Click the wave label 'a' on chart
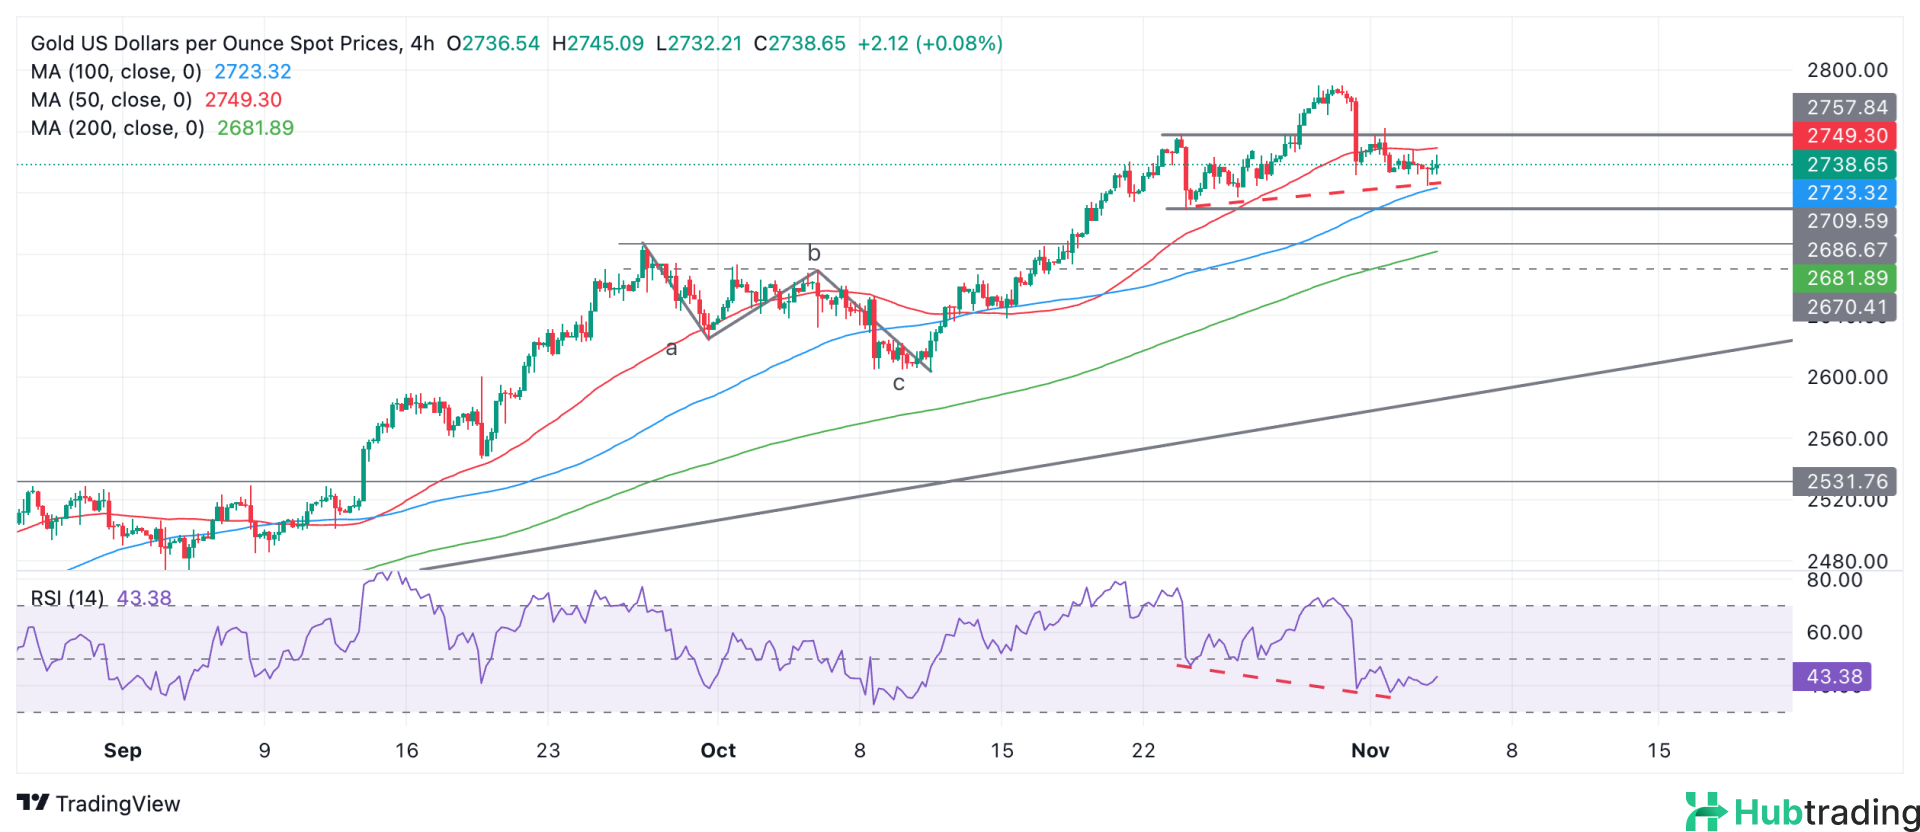The image size is (1920, 832). tap(671, 348)
